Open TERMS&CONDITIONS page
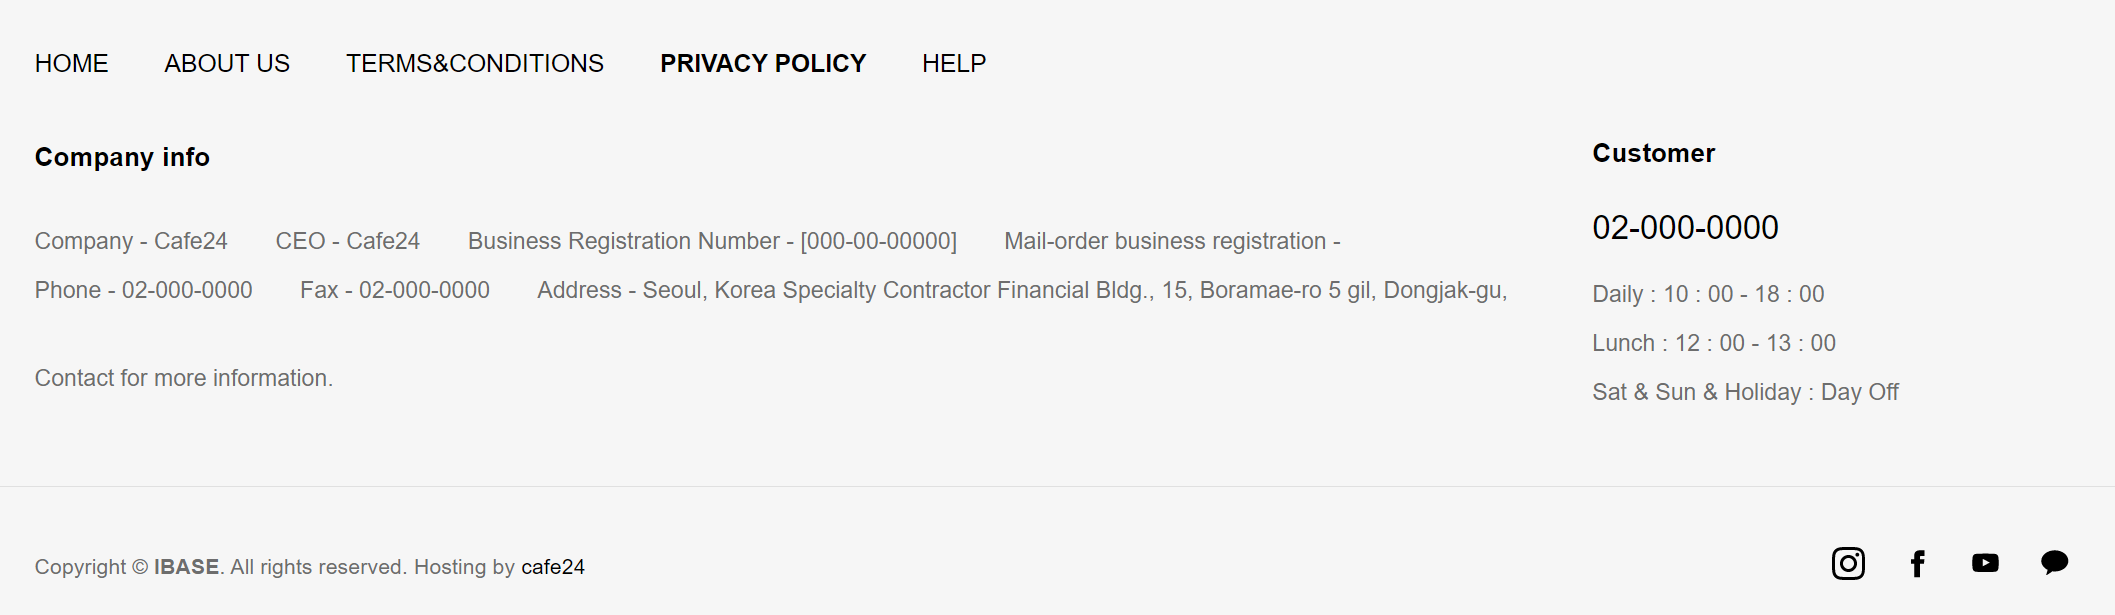The image size is (2115, 615). click(475, 63)
